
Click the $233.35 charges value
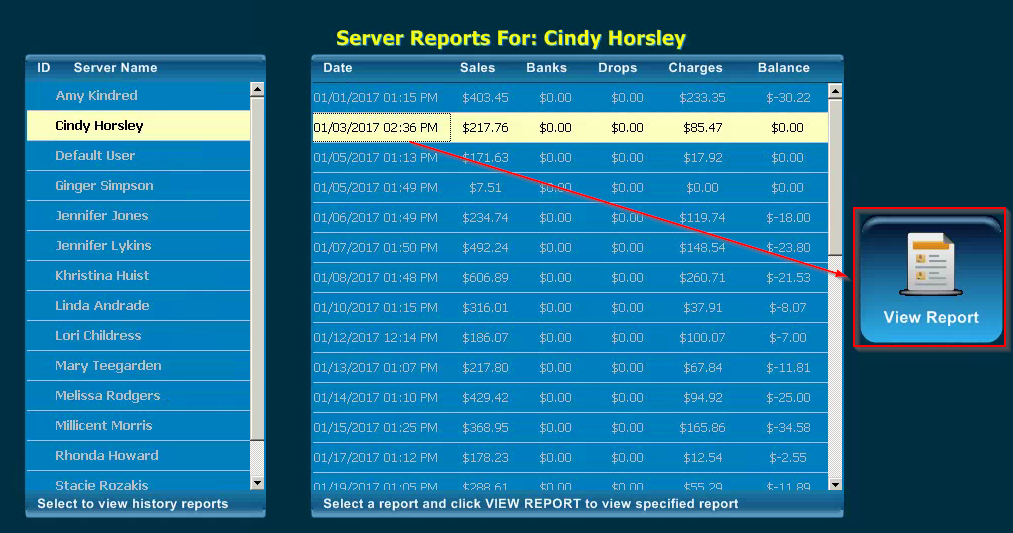point(702,98)
